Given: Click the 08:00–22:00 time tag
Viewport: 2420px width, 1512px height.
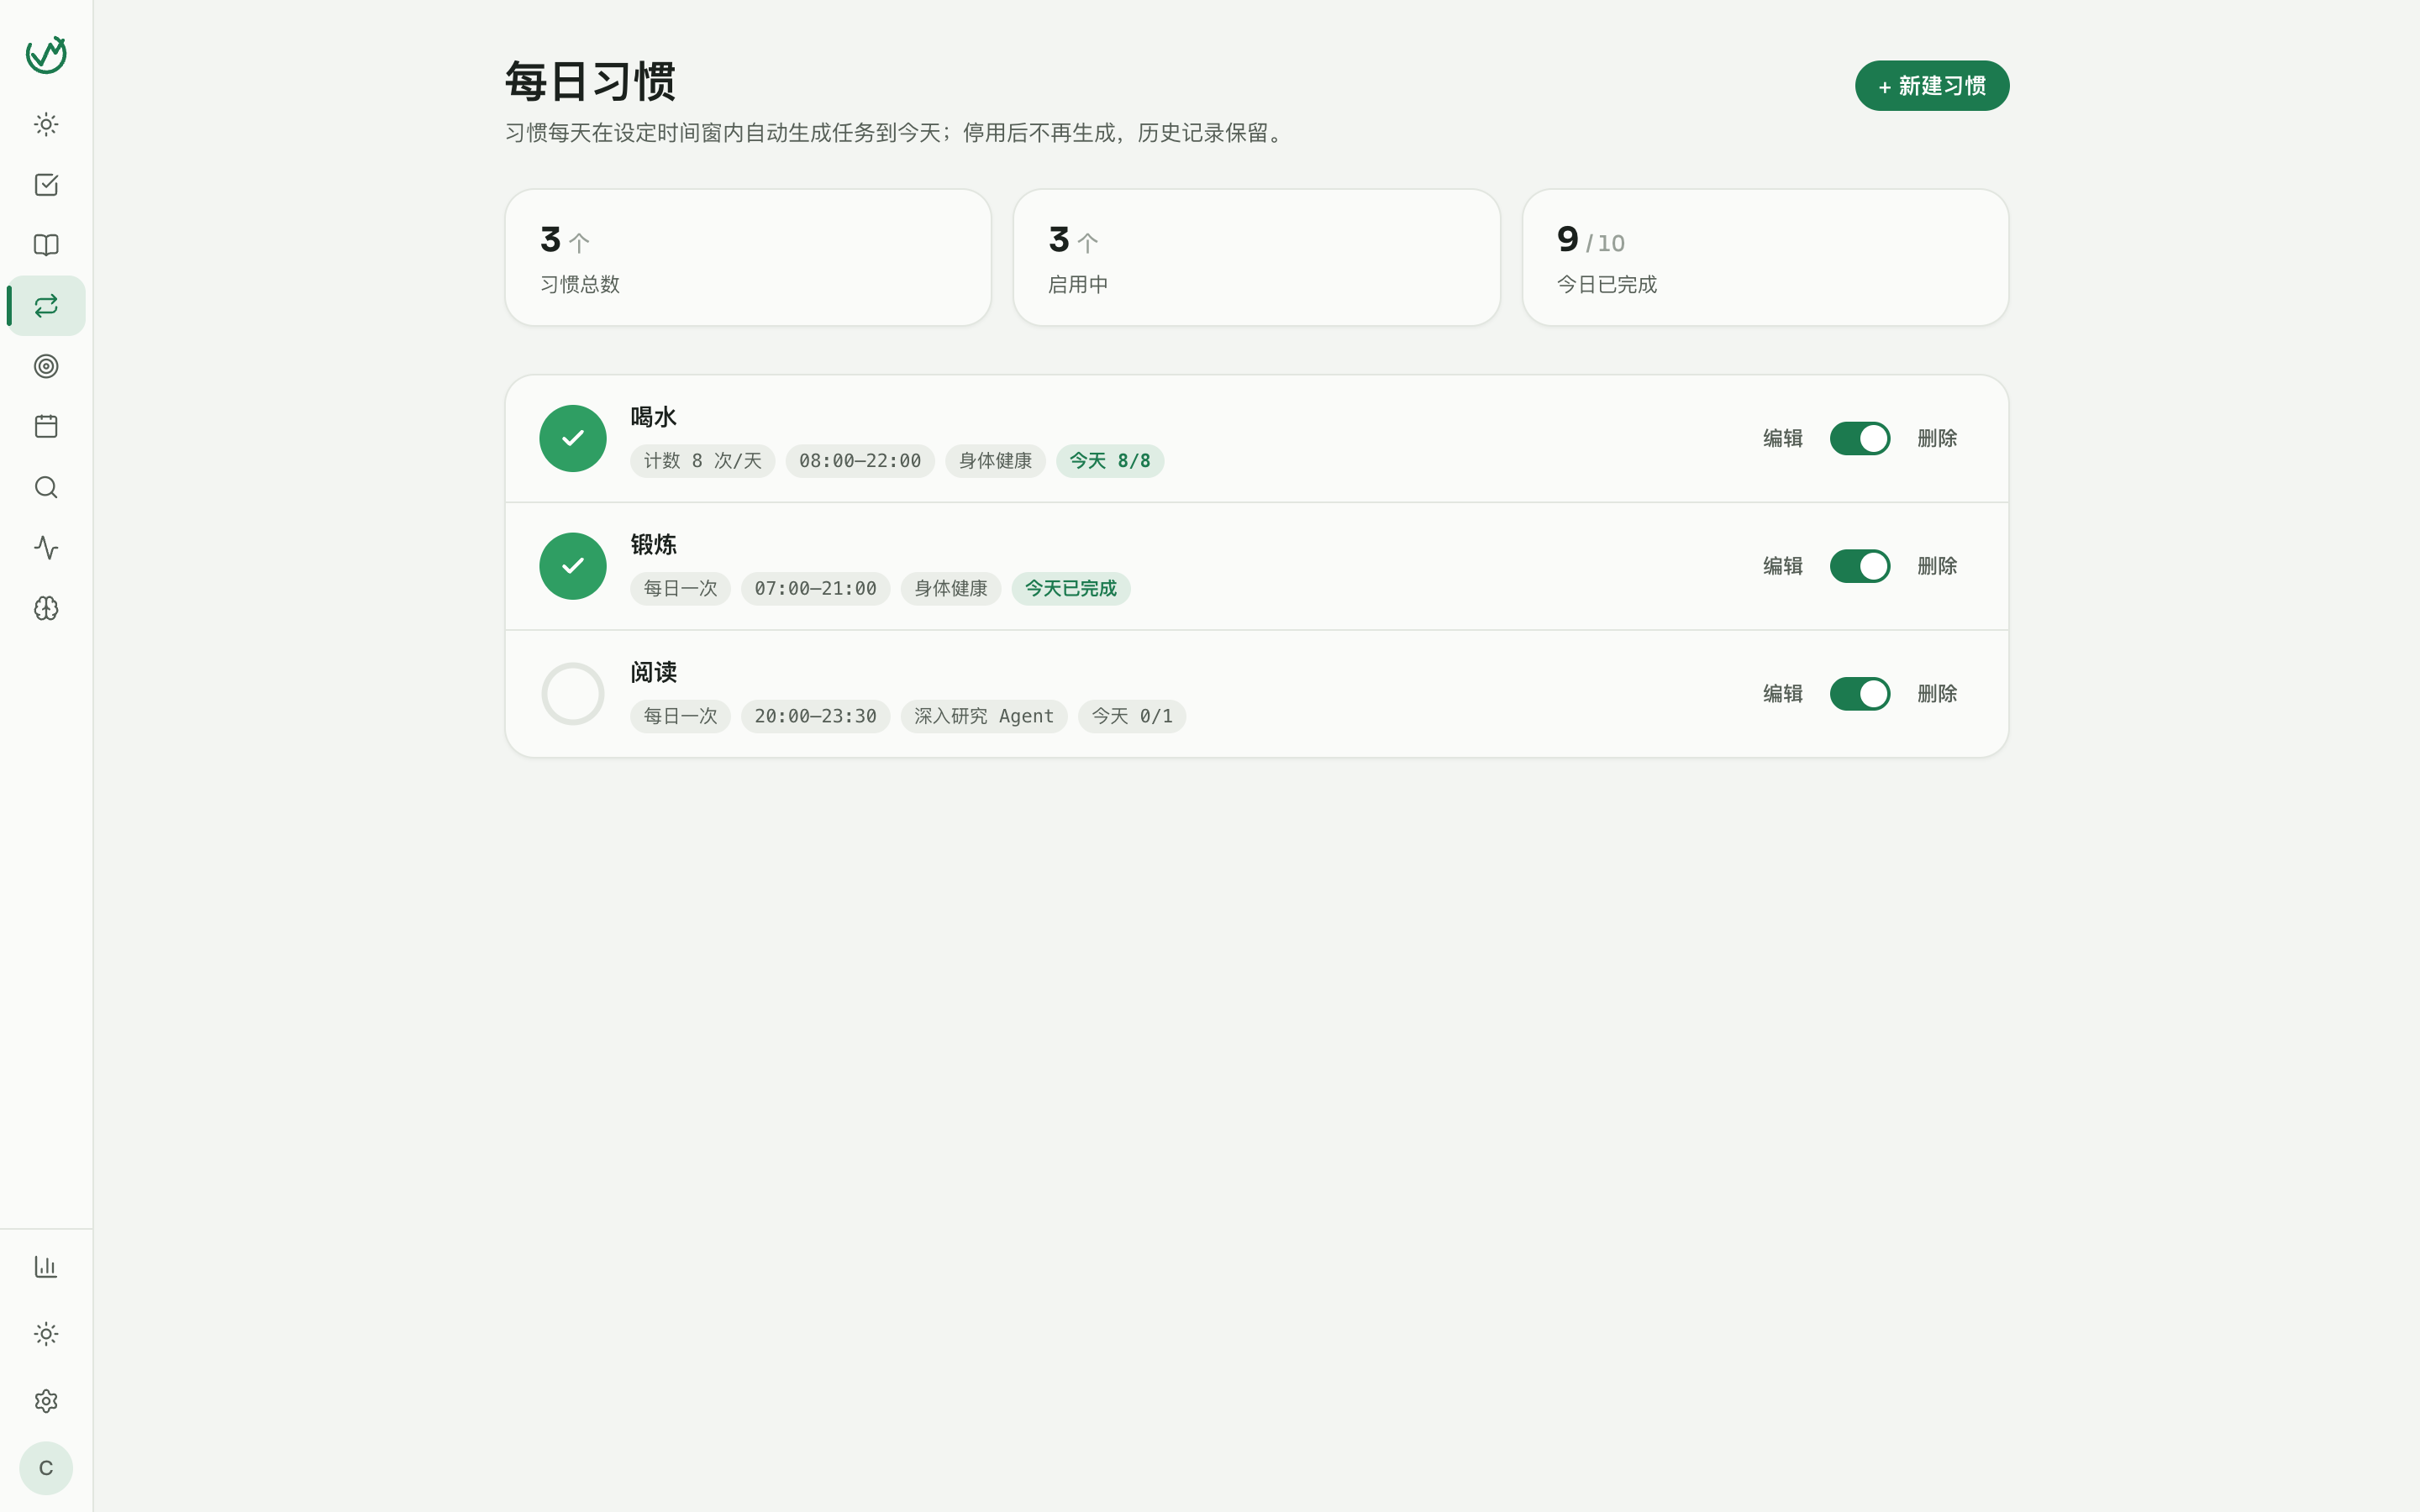Looking at the screenshot, I should coord(860,461).
